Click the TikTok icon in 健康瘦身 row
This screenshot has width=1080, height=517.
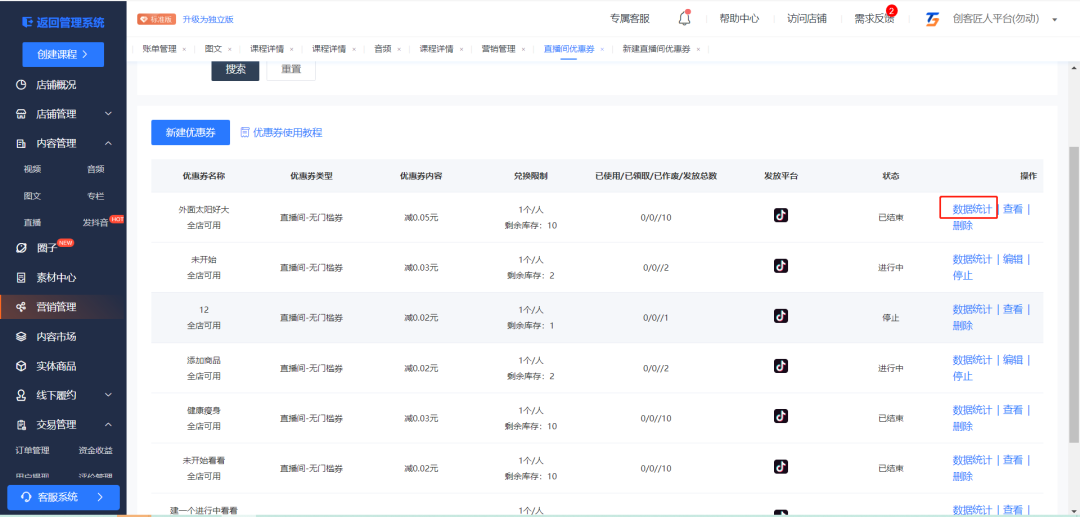[780, 416]
